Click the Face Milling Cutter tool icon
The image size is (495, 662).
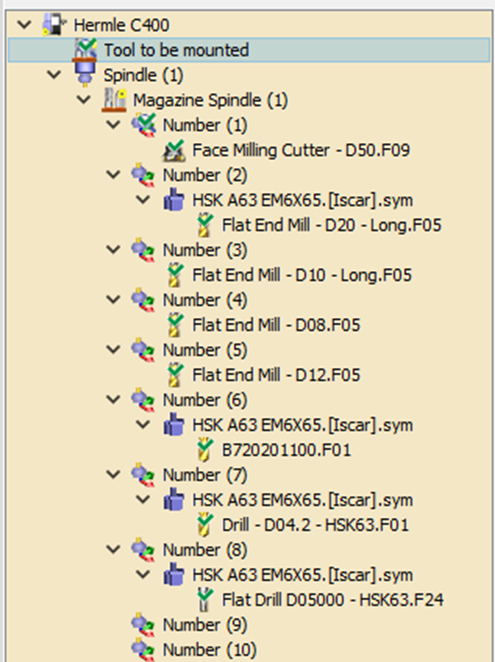point(174,150)
